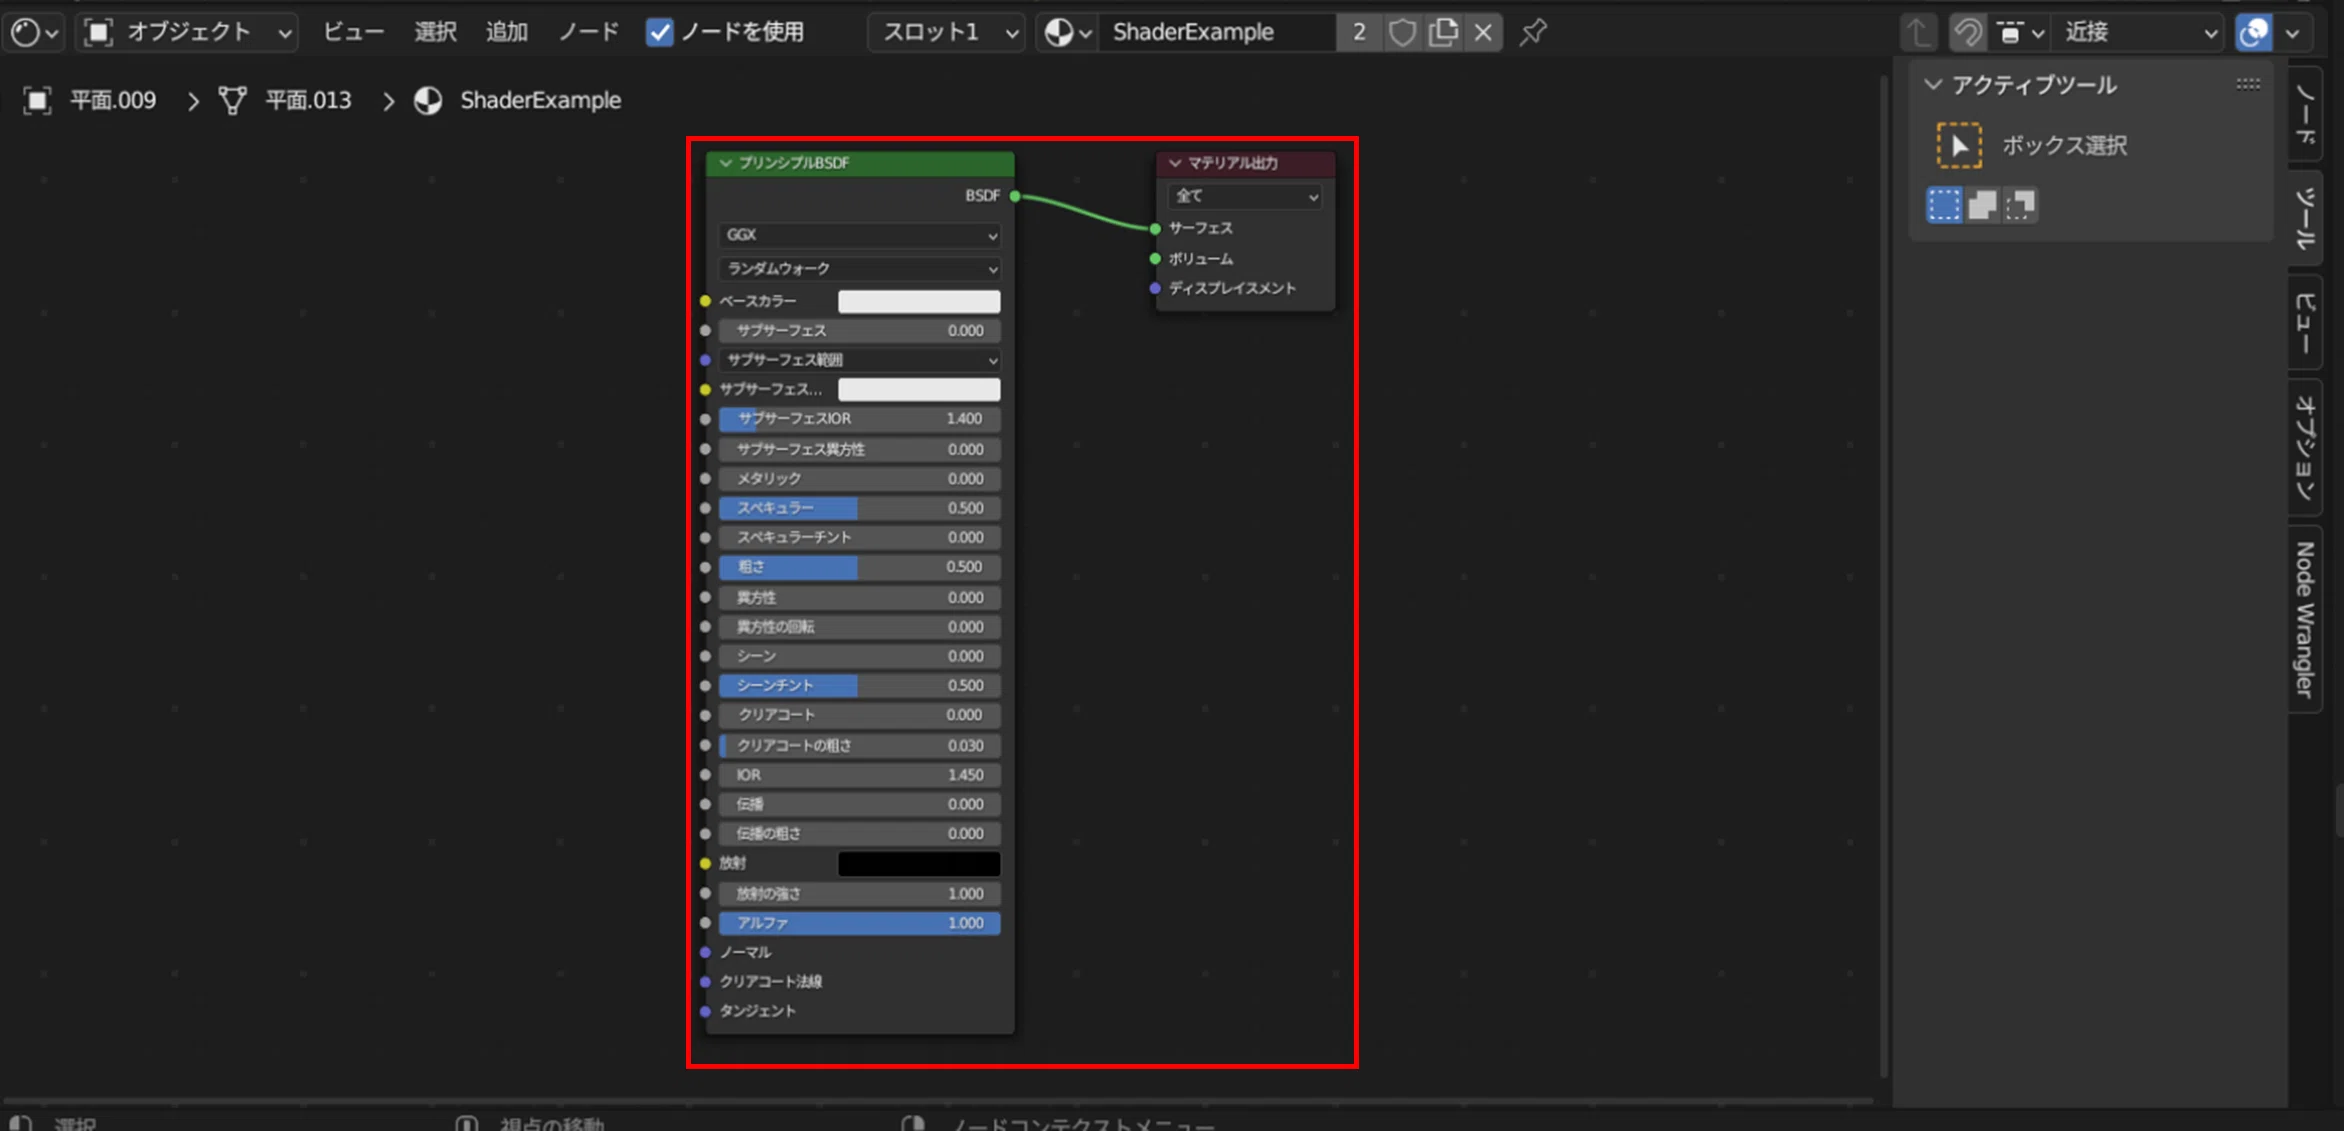This screenshot has width=2344, height=1131.
Task: Toggle the pin icon in header
Action: tap(1533, 32)
